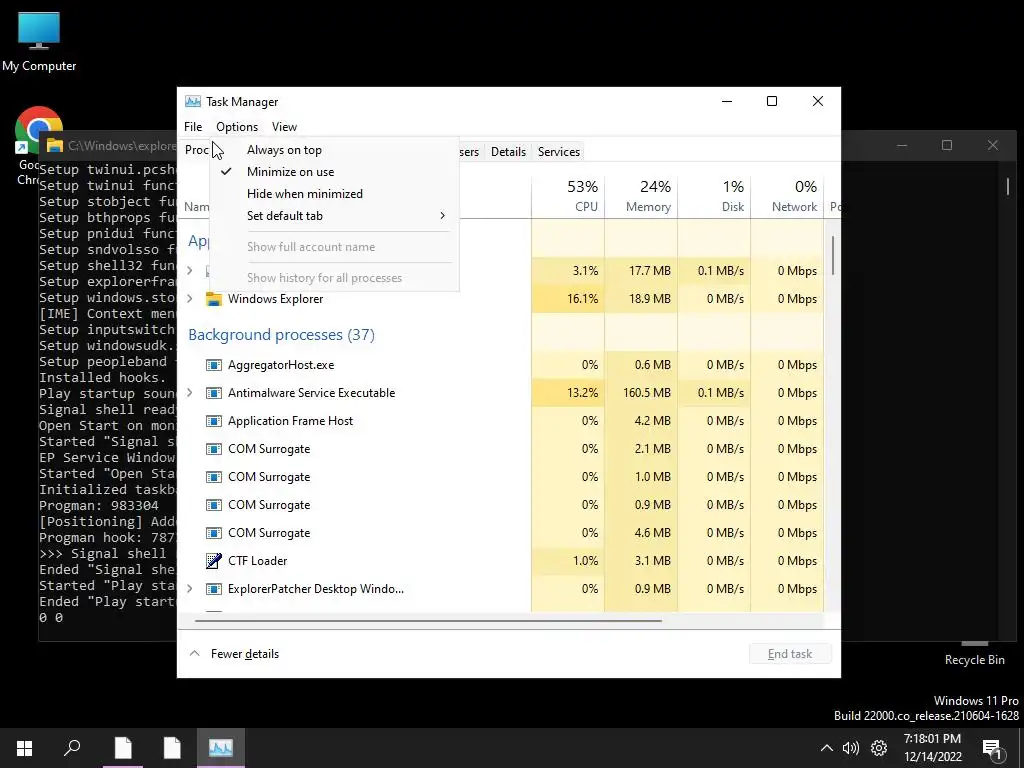The height and width of the screenshot is (768, 1024).
Task: Click the 160.5 MB memory cell
Action: click(x=641, y=393)
